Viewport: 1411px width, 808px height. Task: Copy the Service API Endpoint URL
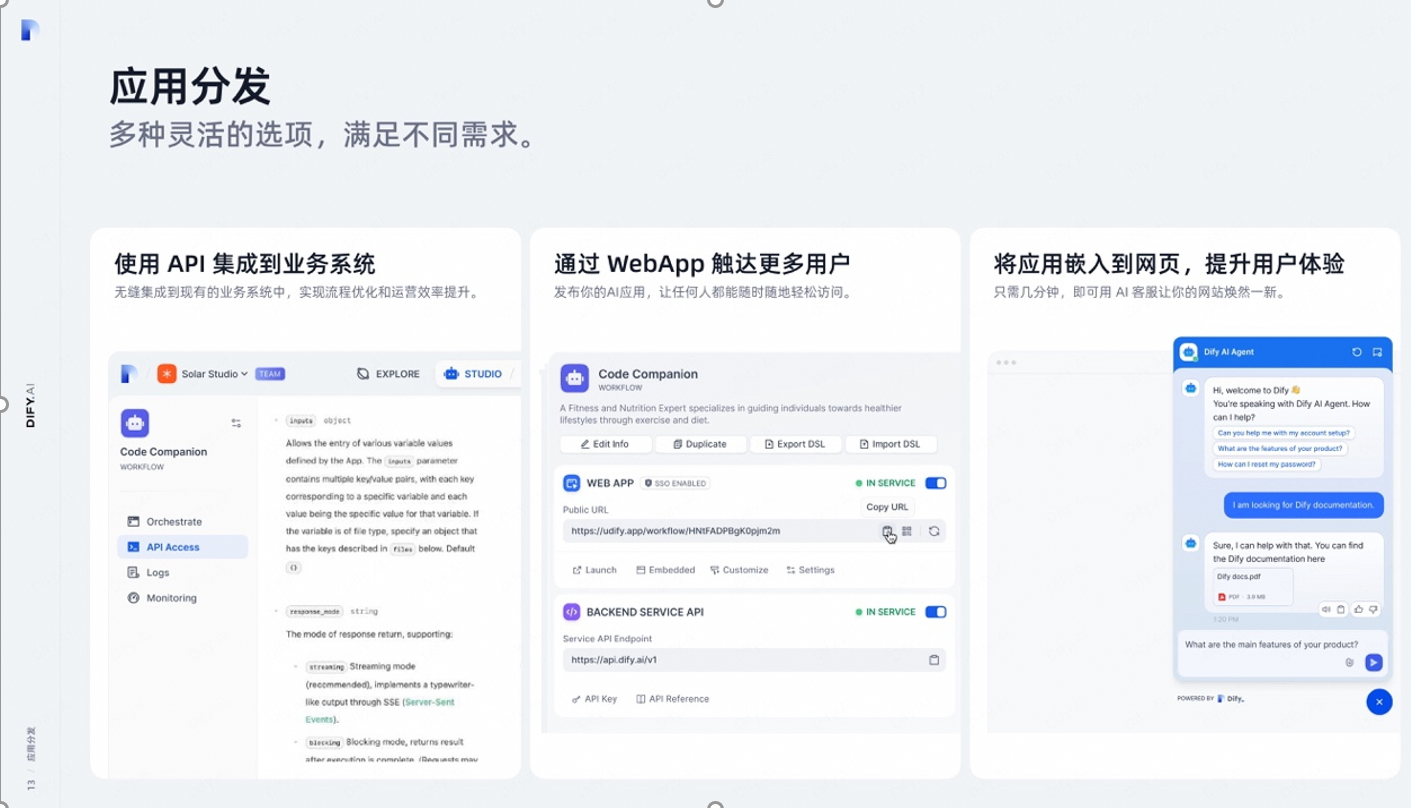(x=934, y=660)
